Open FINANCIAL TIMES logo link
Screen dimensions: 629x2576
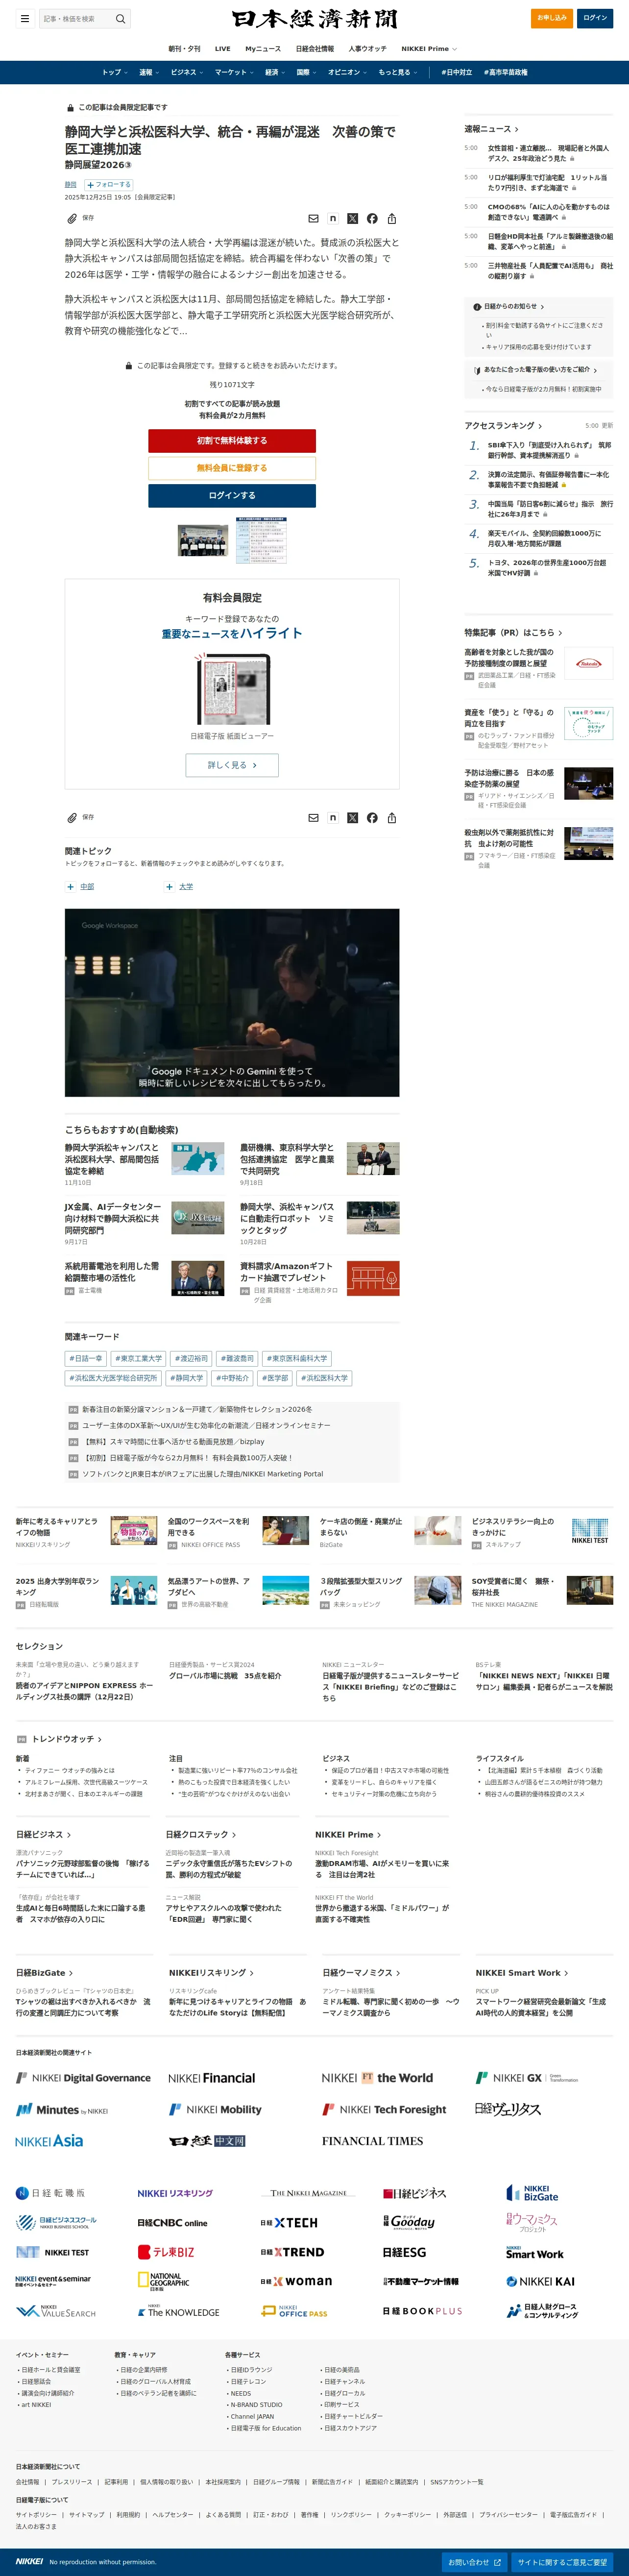click(x=372, y=2141)
